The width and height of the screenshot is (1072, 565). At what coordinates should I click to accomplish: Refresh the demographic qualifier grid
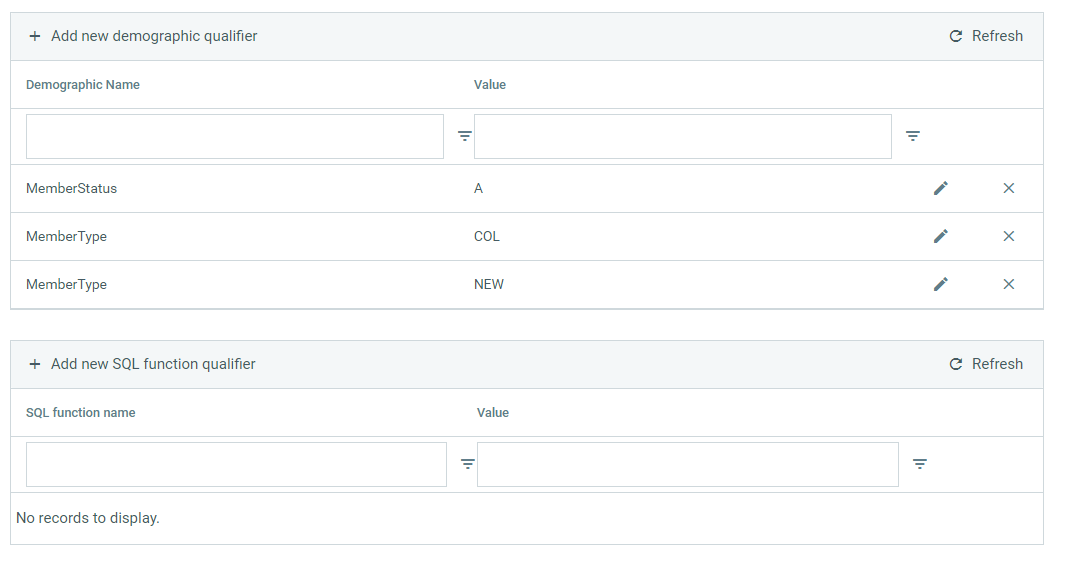pos(986,36)
